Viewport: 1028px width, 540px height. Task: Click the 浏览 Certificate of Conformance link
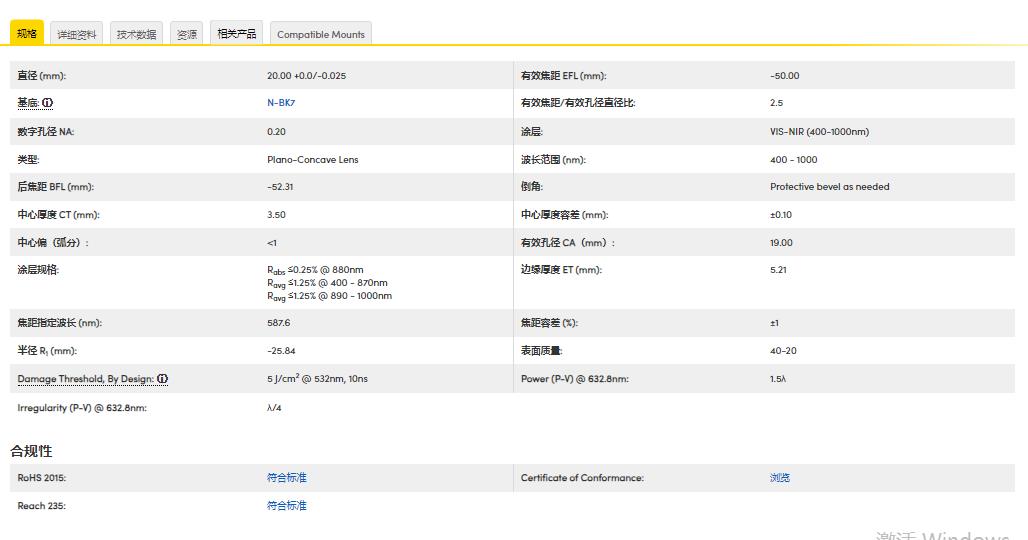tap(780, 478)
